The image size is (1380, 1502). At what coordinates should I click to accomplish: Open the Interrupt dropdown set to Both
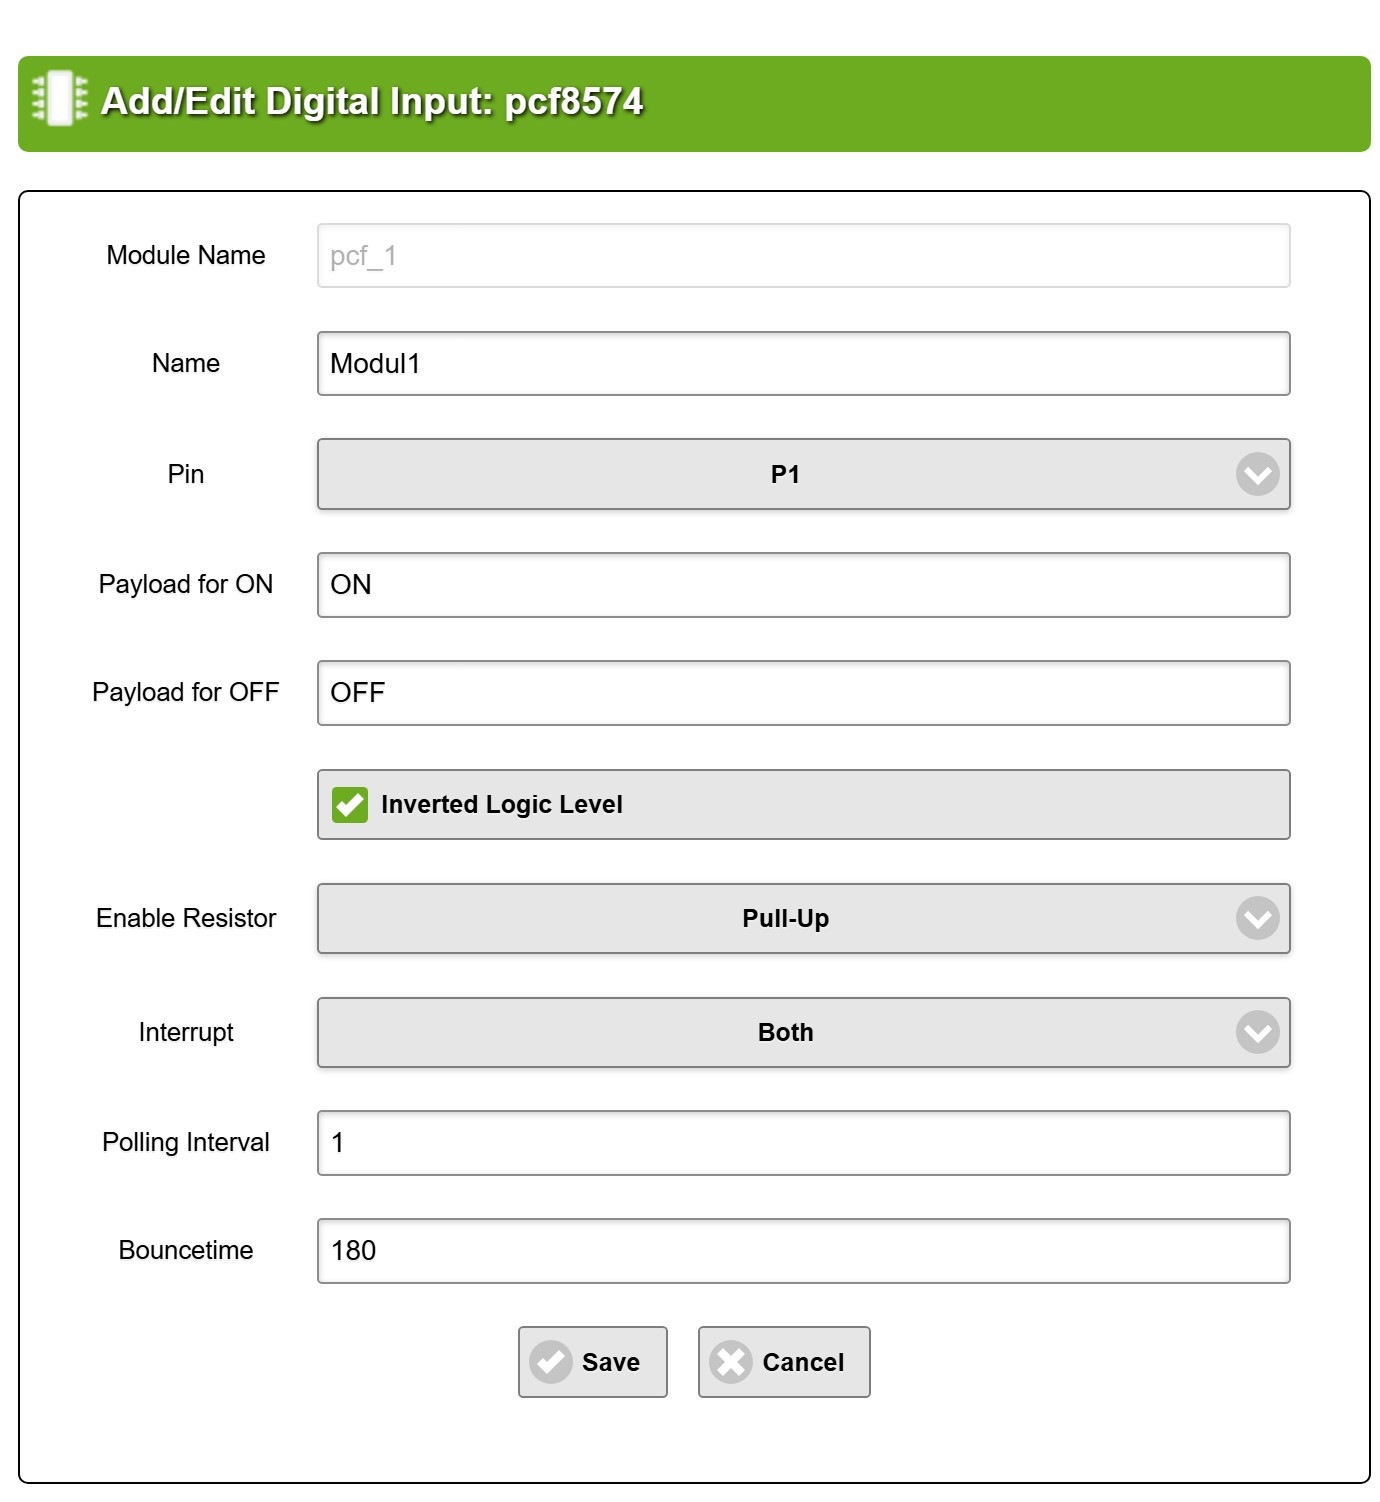(785, 1032)
